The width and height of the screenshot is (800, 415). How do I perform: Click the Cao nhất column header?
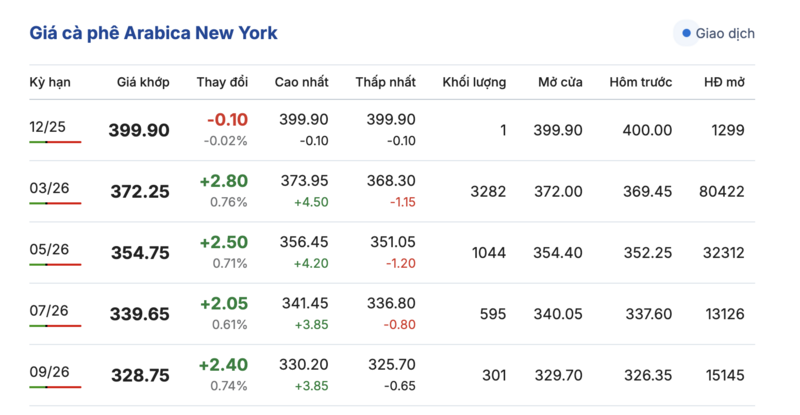click(301, 82)
